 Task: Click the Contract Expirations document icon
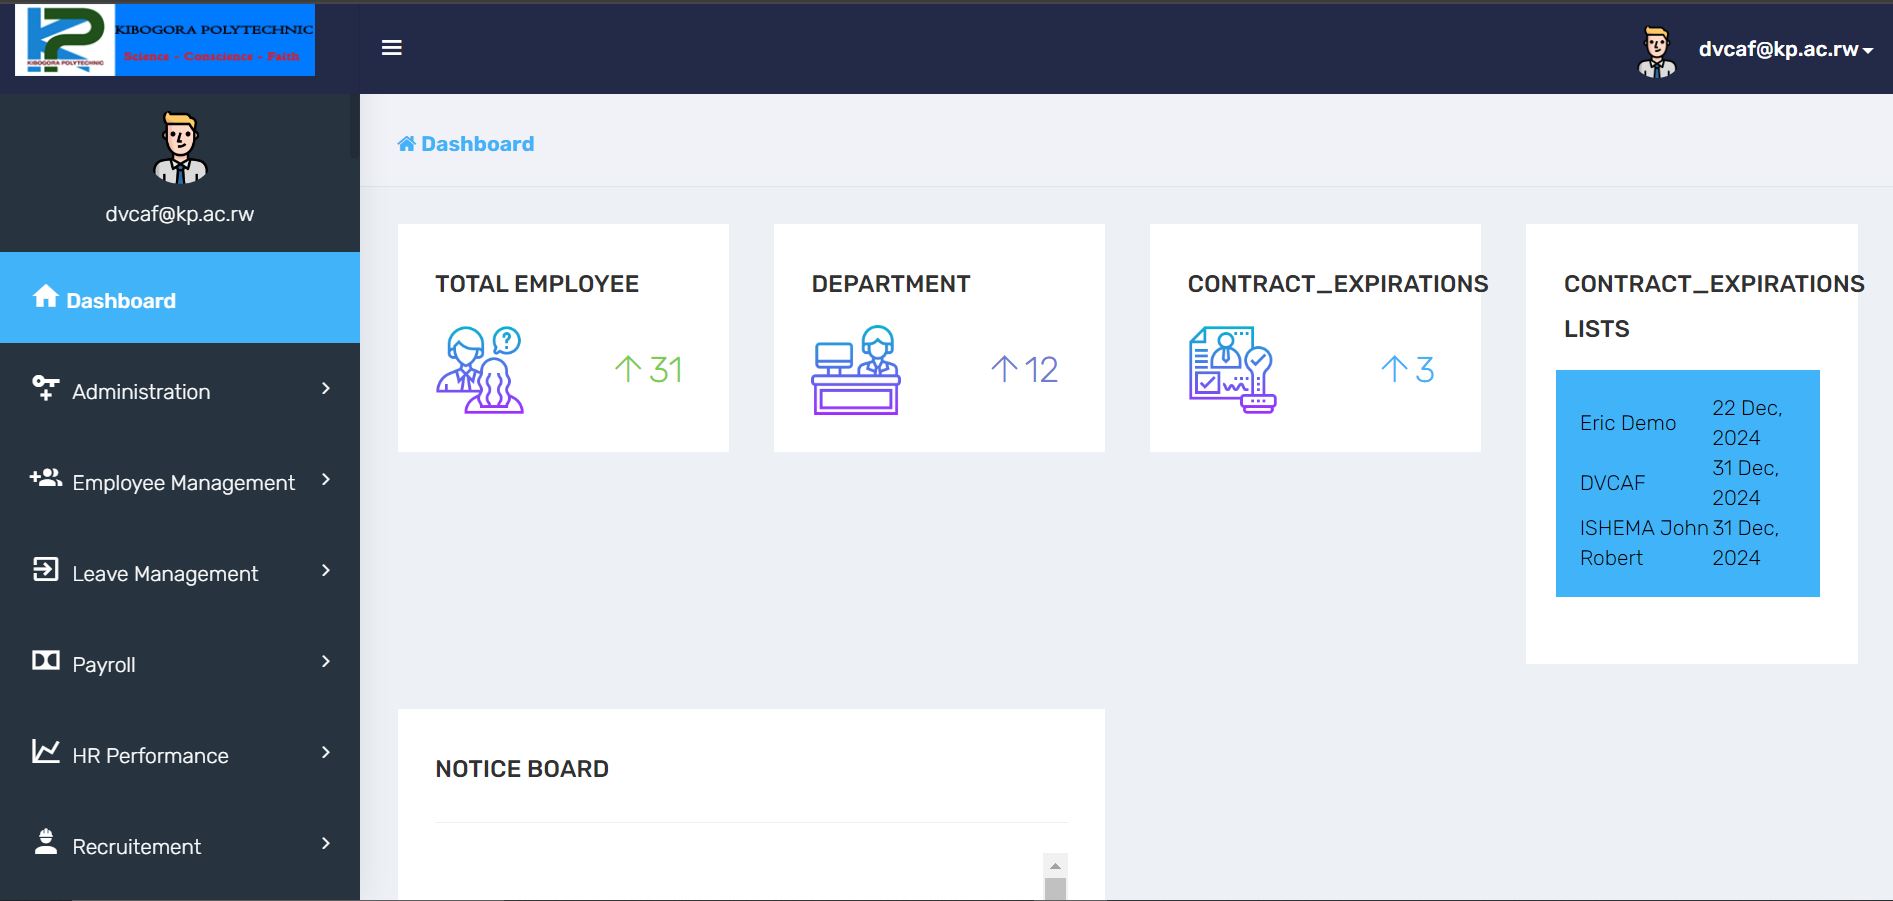coord(1232,370)
